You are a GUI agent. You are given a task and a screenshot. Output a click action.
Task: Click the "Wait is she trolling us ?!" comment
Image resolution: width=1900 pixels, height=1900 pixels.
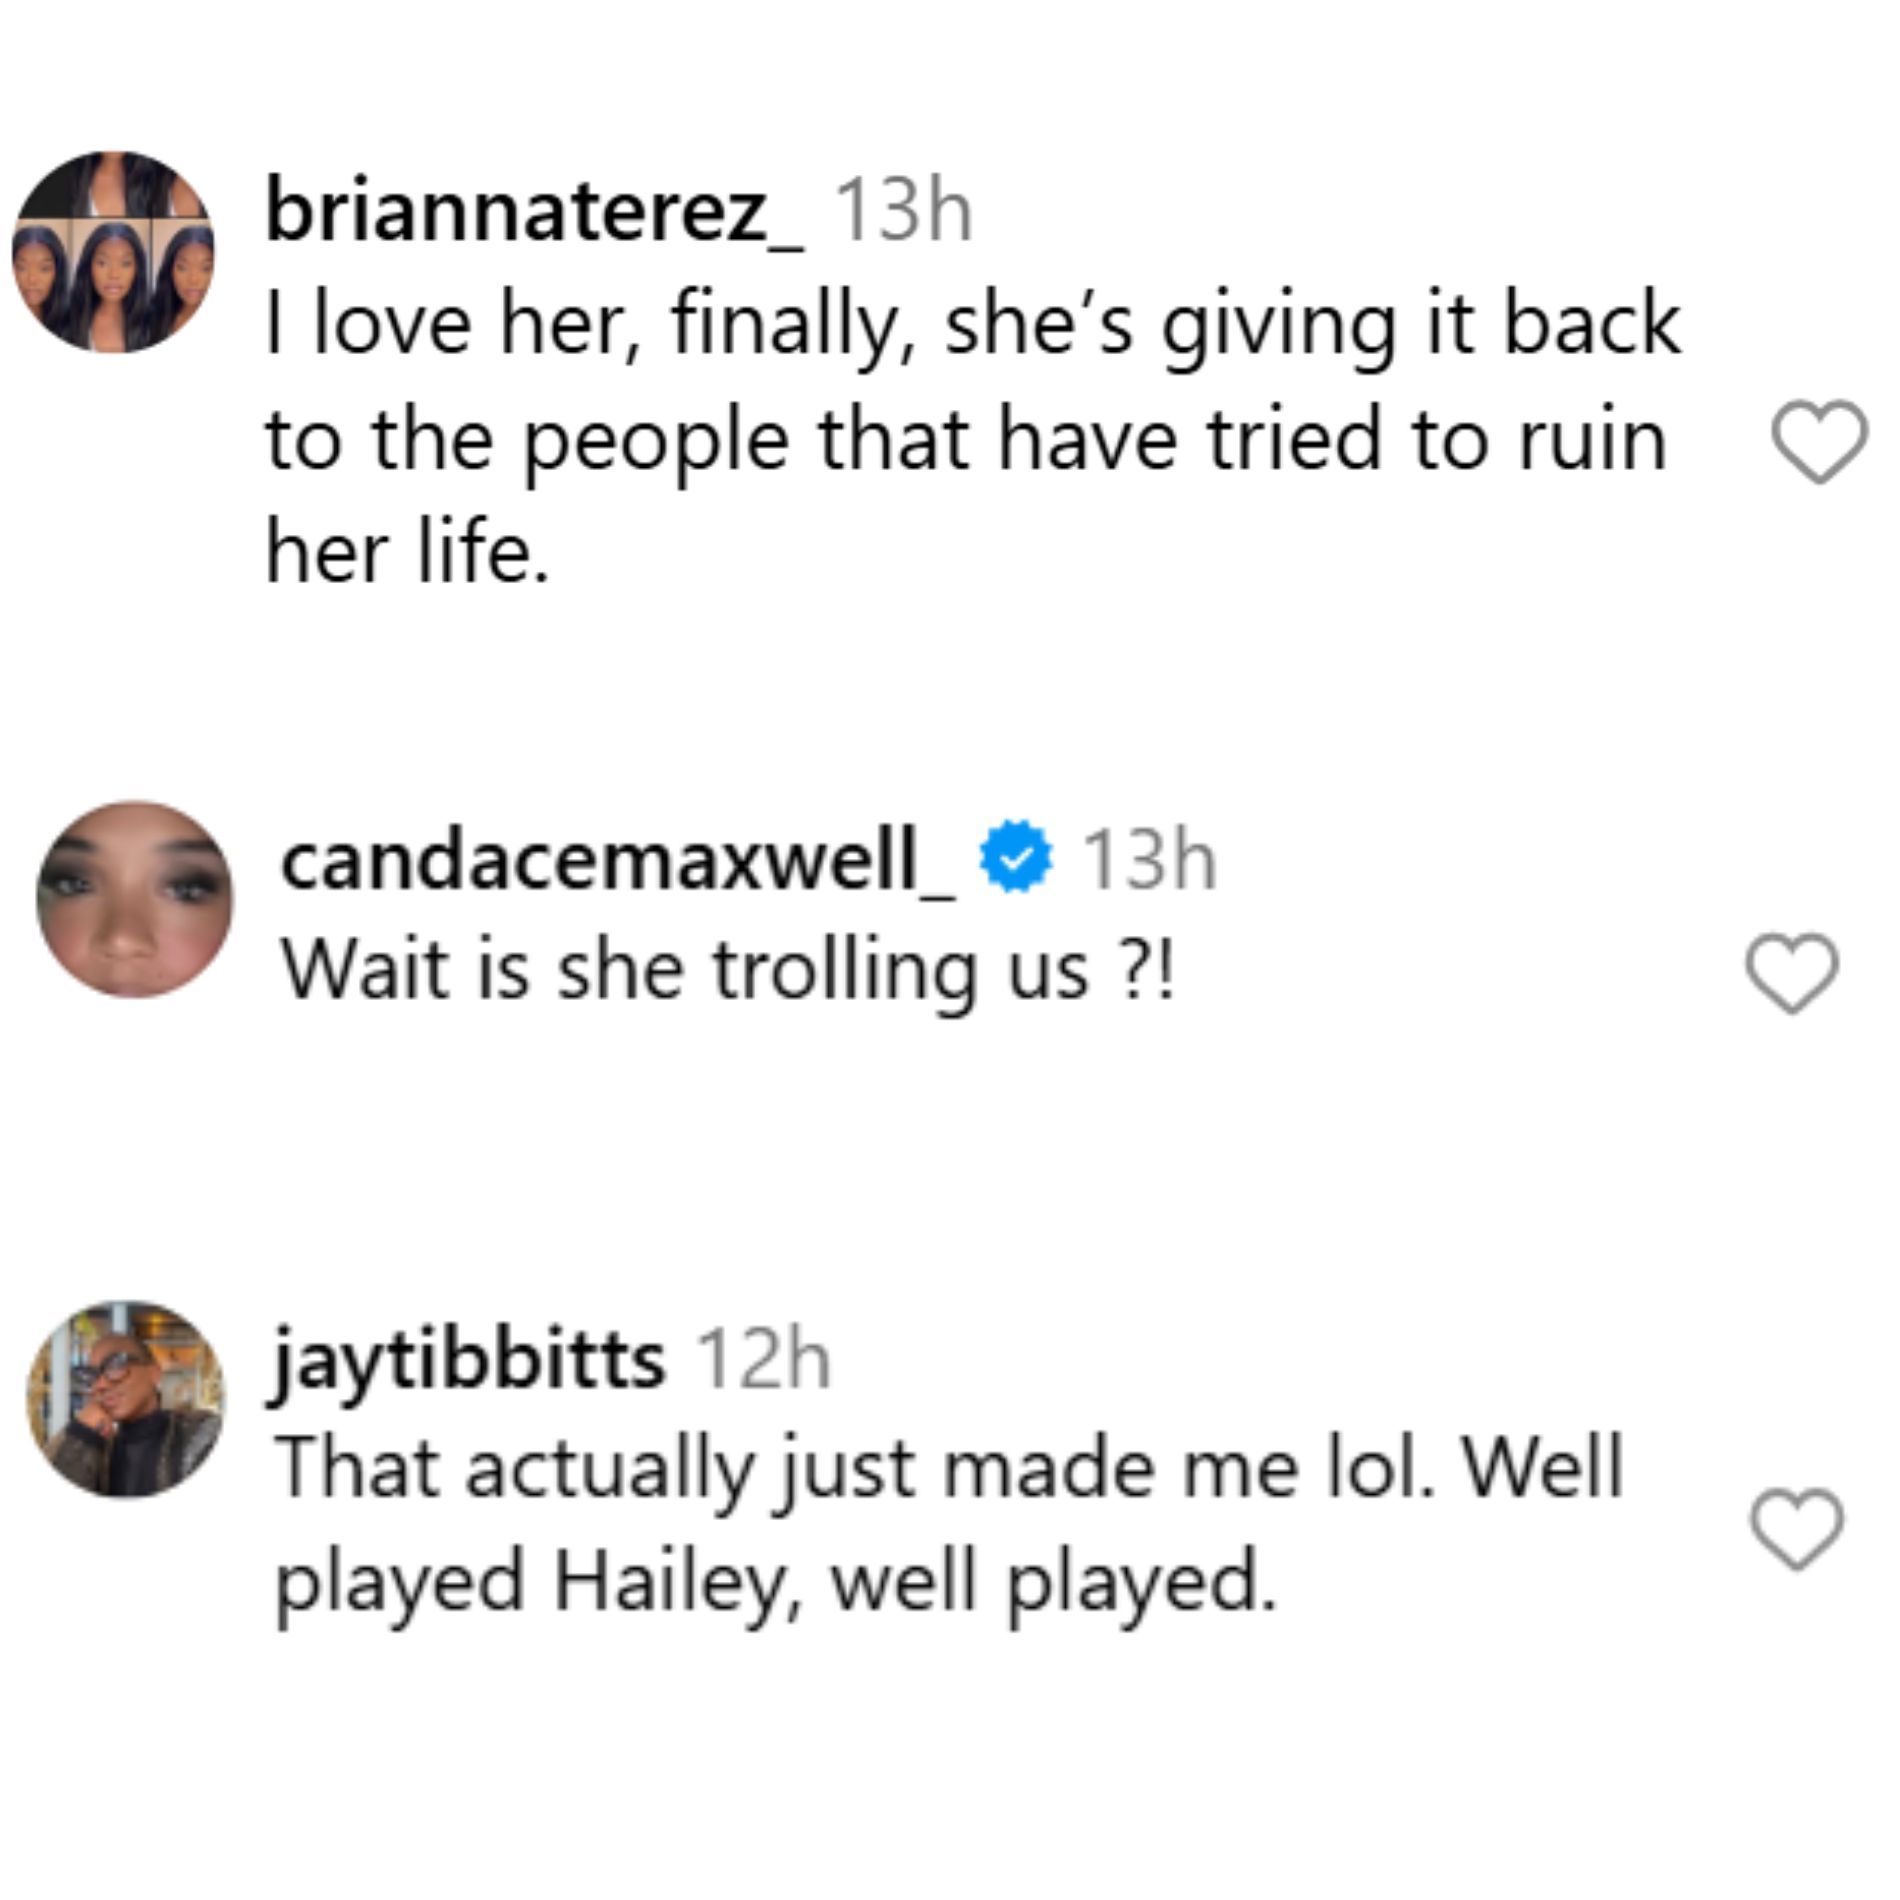(728, 972)
